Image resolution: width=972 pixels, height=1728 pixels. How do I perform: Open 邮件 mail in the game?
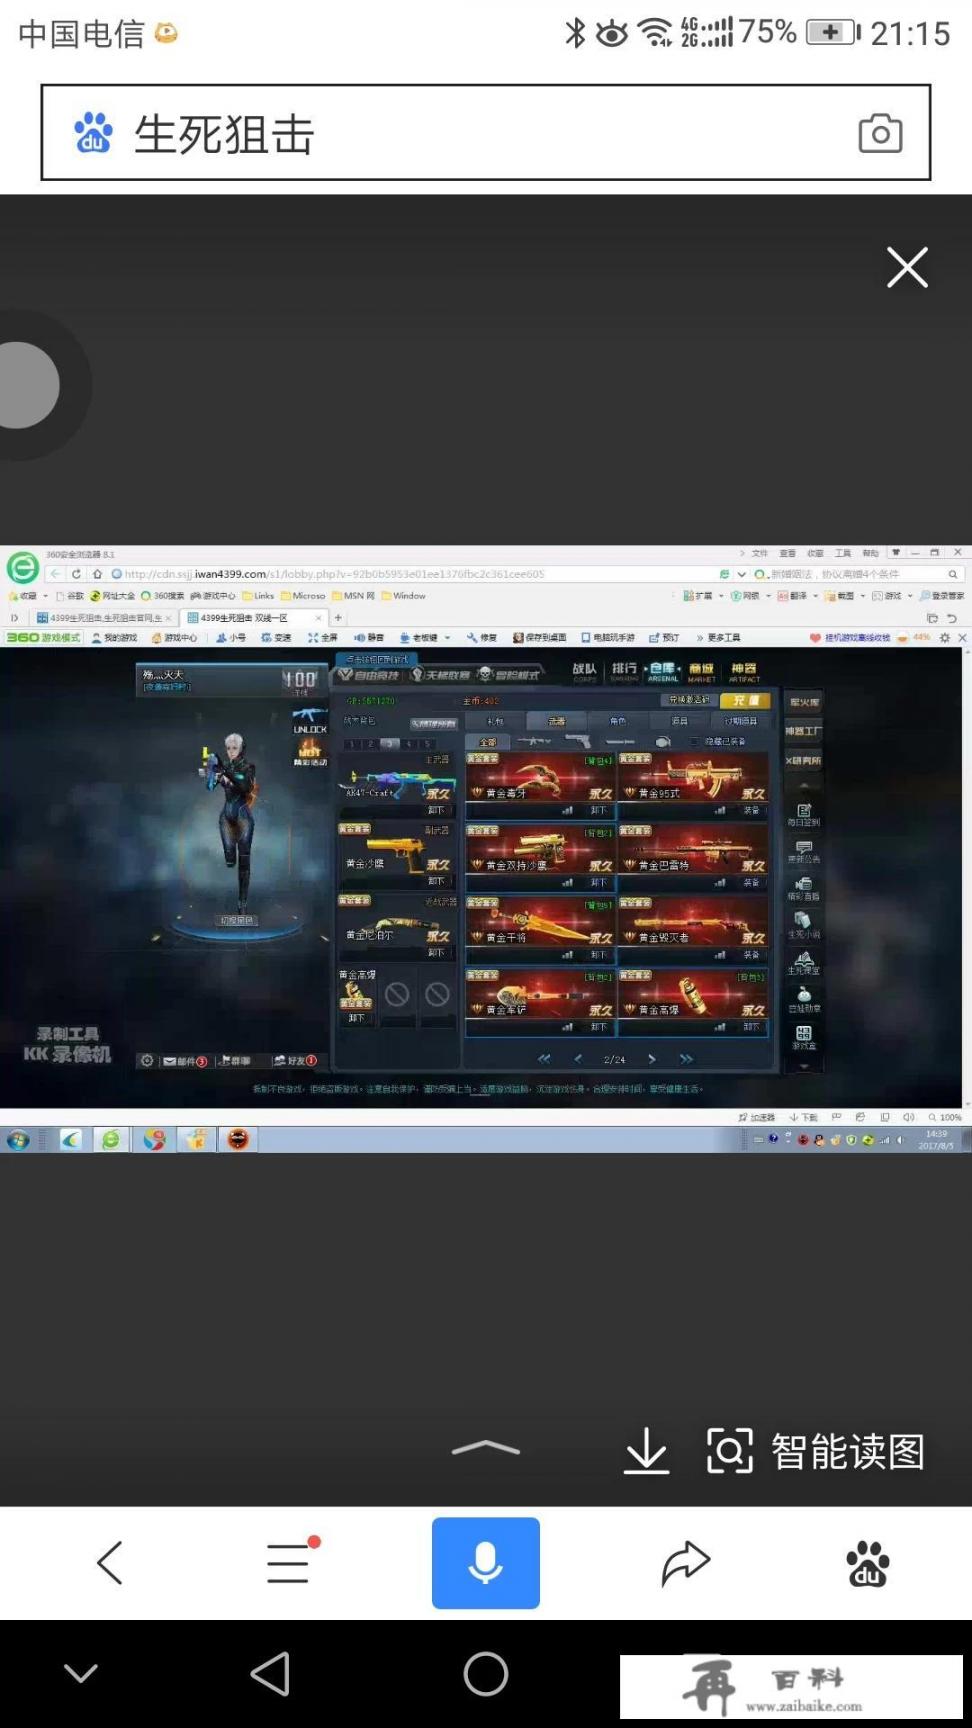pos(185,1061)
